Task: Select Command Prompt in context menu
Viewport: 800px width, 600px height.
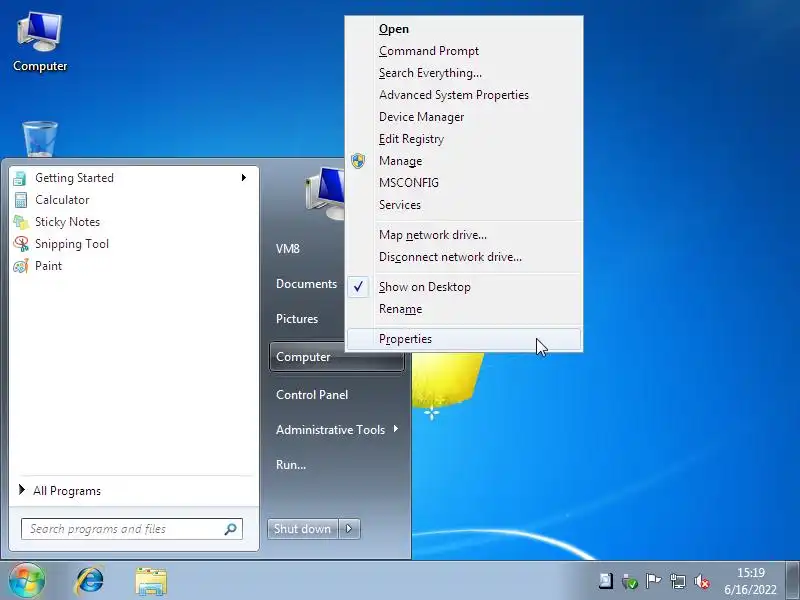Action: click(464, 51)
